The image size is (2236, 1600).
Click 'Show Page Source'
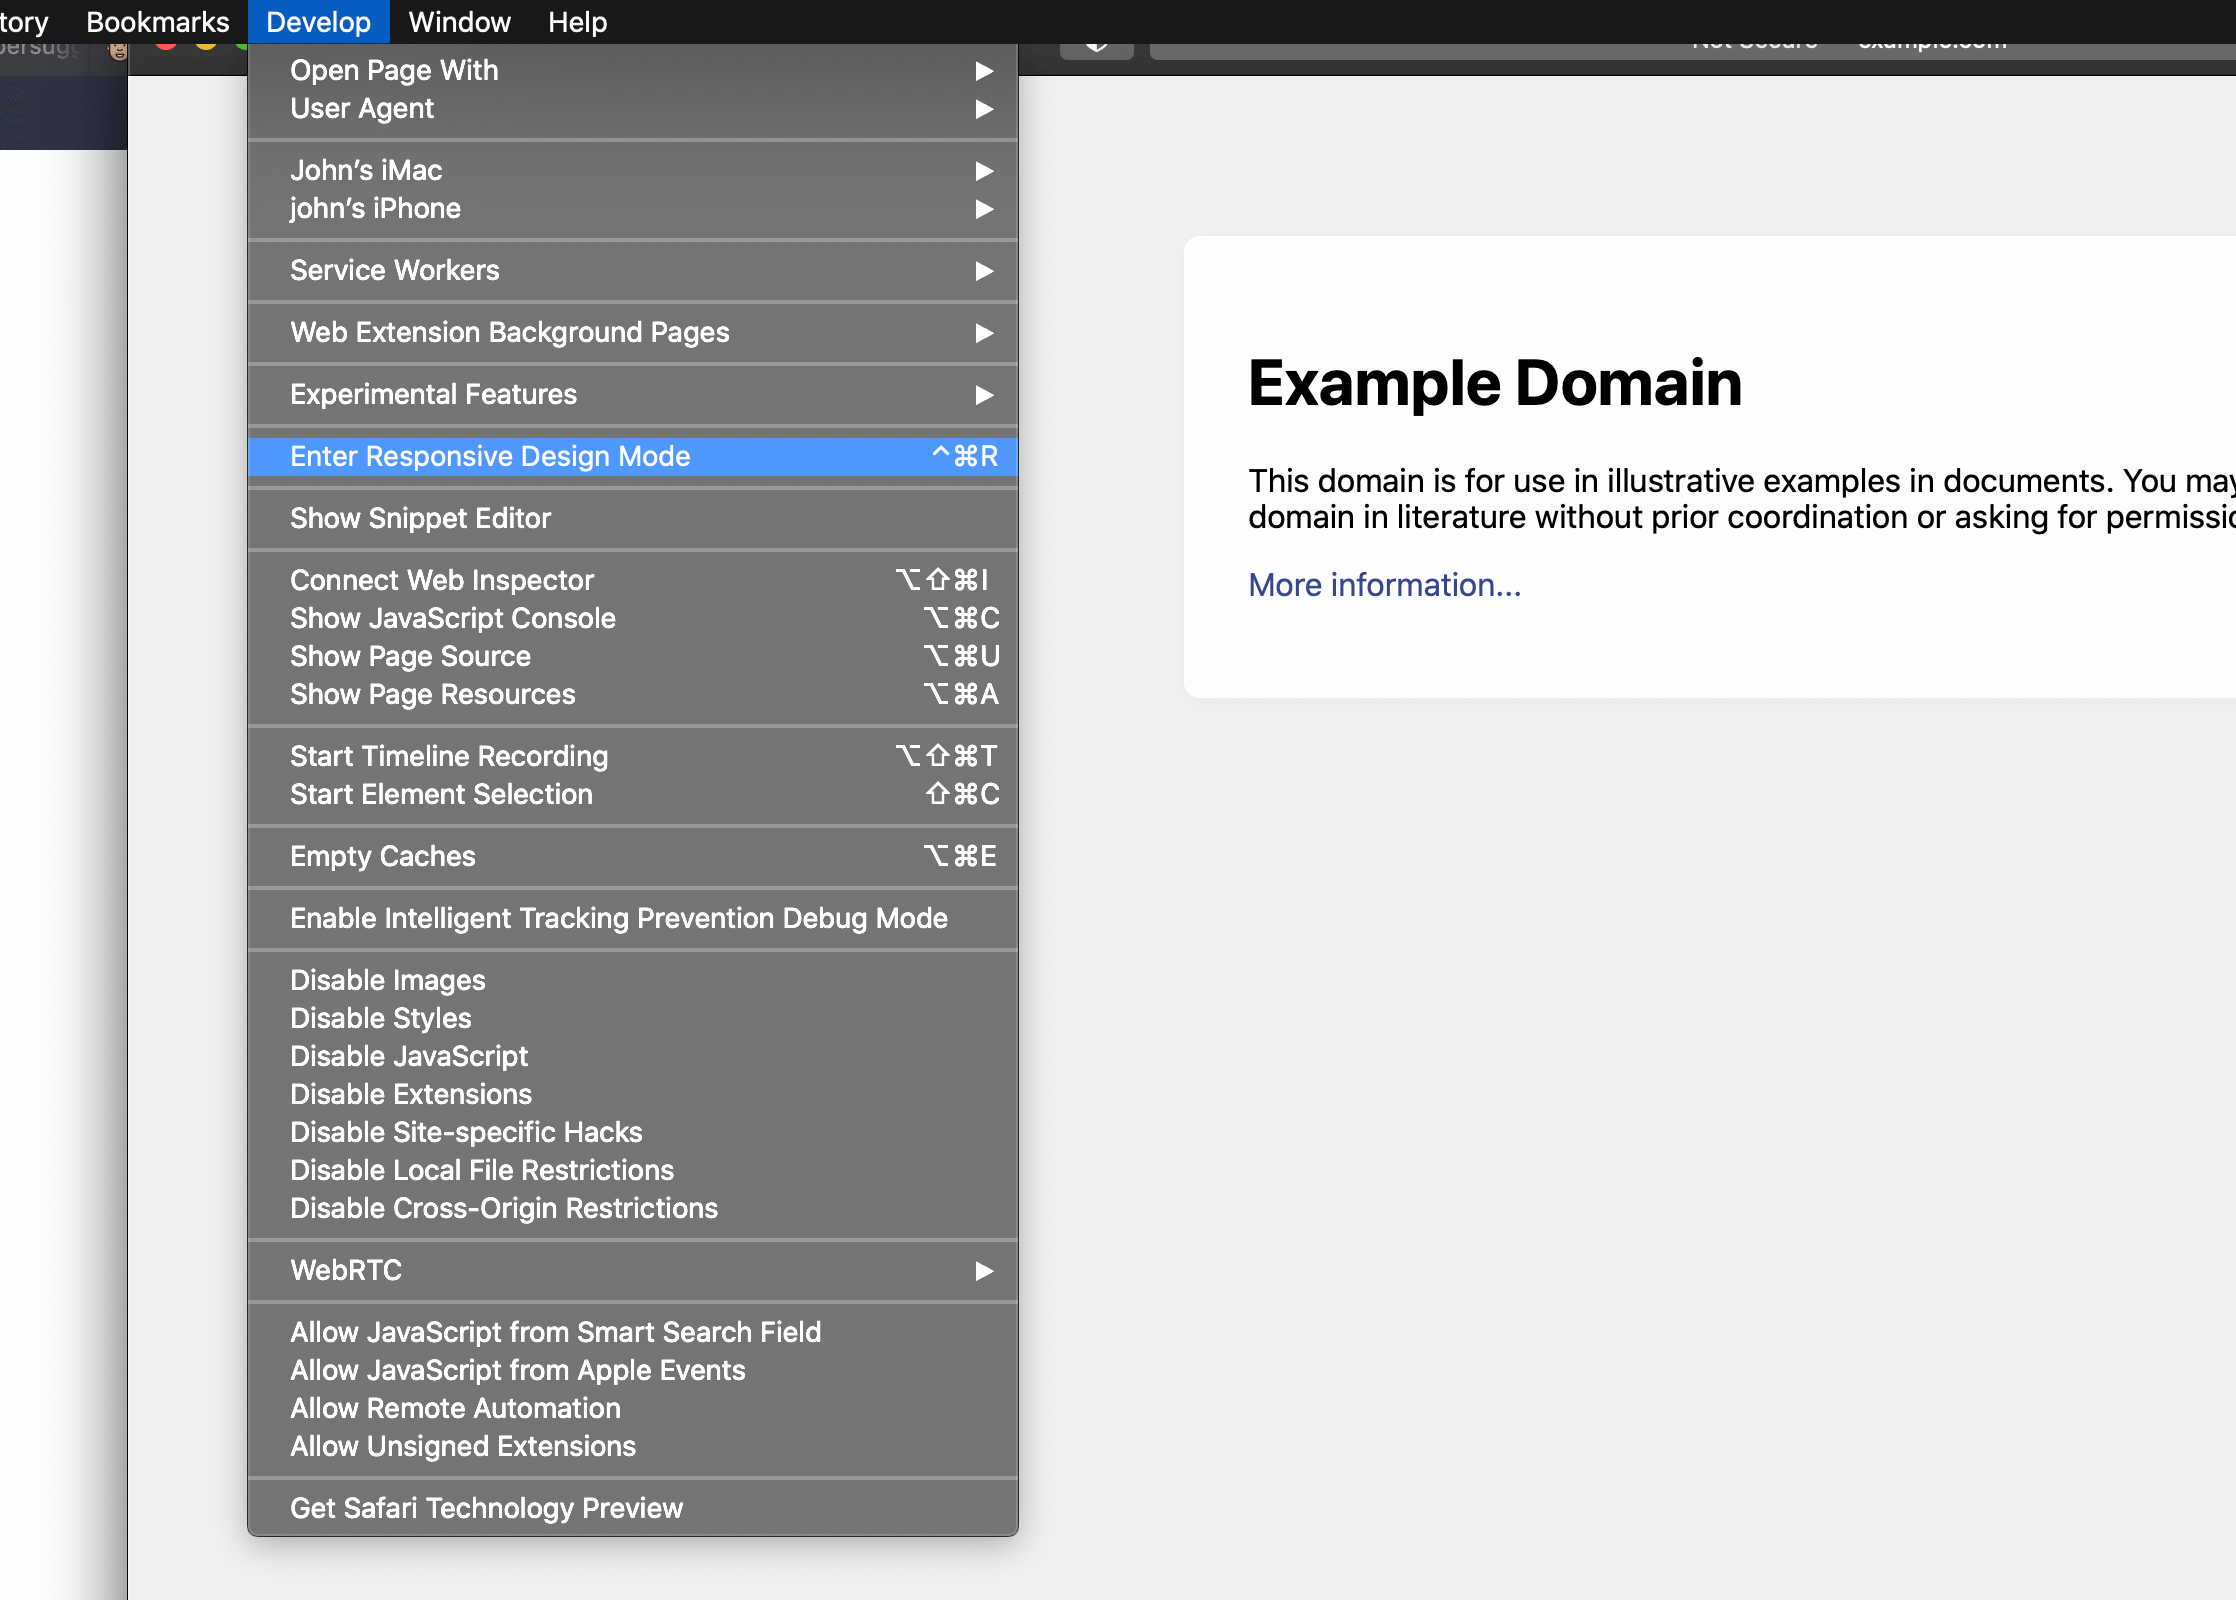(410, 655)
